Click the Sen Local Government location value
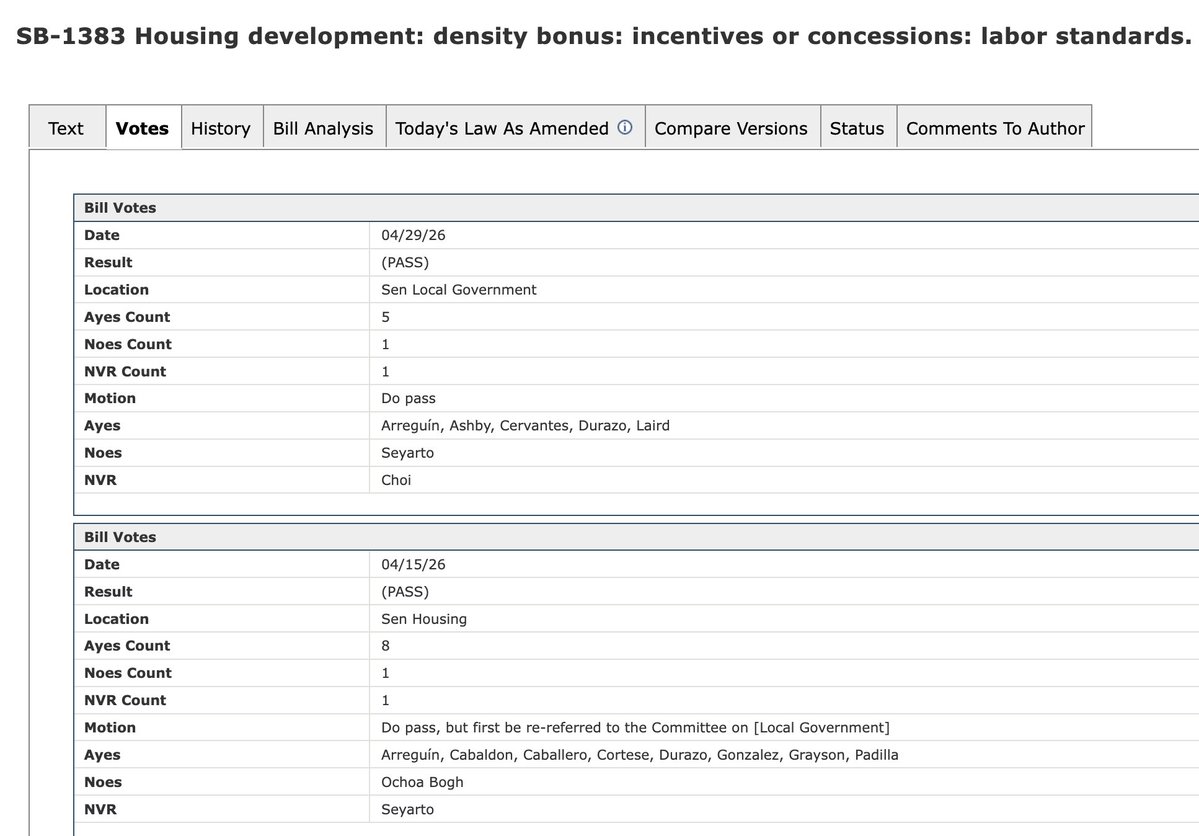The image size is (1199, 836). (x=459, y=290)
